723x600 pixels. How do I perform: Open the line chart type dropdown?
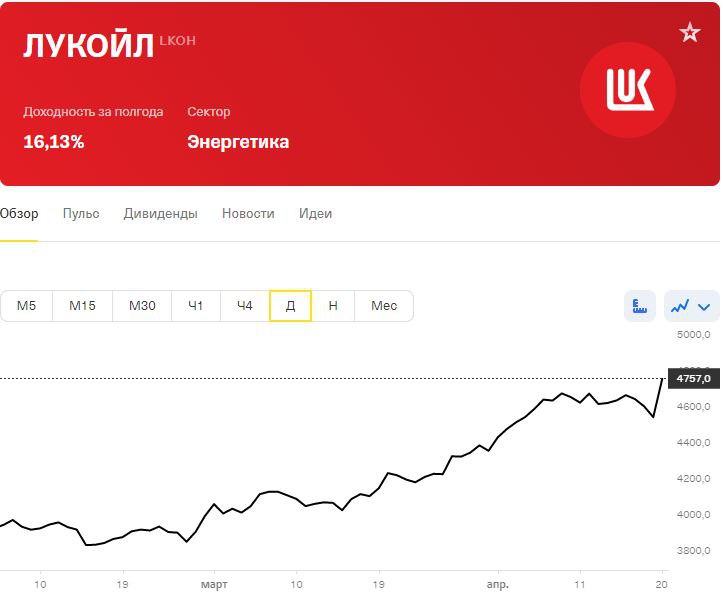pyautogui.click(x=692, y=306)
